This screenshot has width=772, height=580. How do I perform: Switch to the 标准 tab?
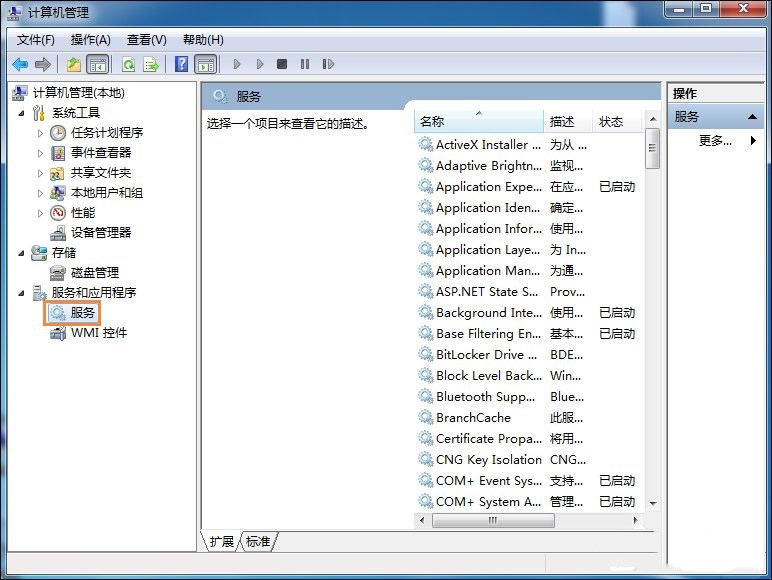point(258,542)
